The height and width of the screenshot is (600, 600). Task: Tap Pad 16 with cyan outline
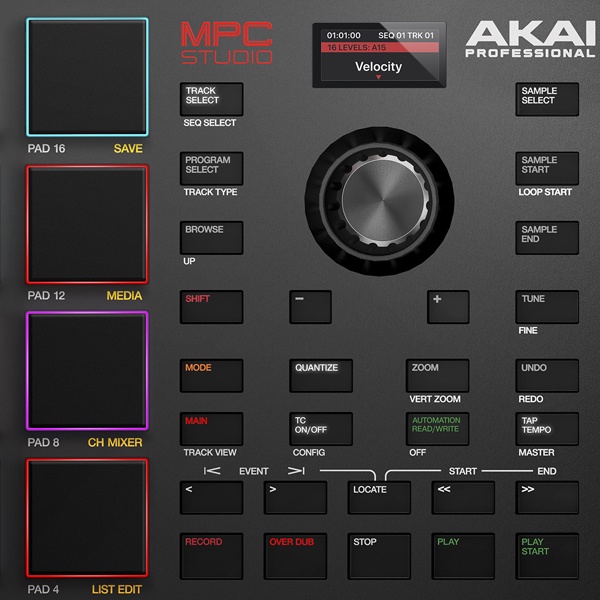point(87,78)
